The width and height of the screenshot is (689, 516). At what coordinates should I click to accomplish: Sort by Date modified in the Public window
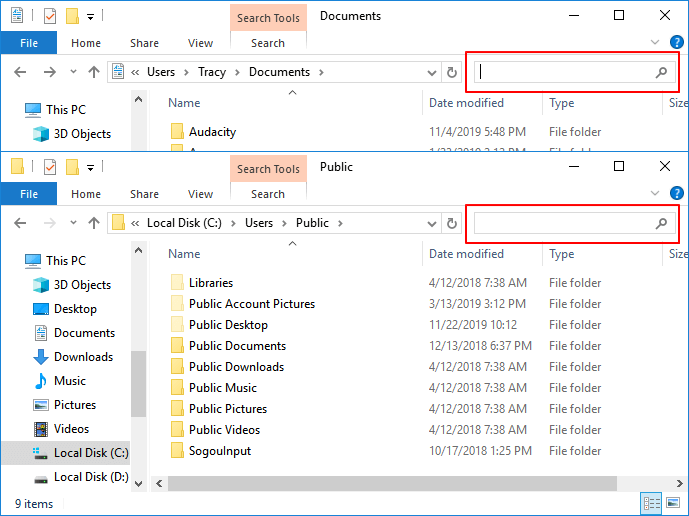coord(466,254)
